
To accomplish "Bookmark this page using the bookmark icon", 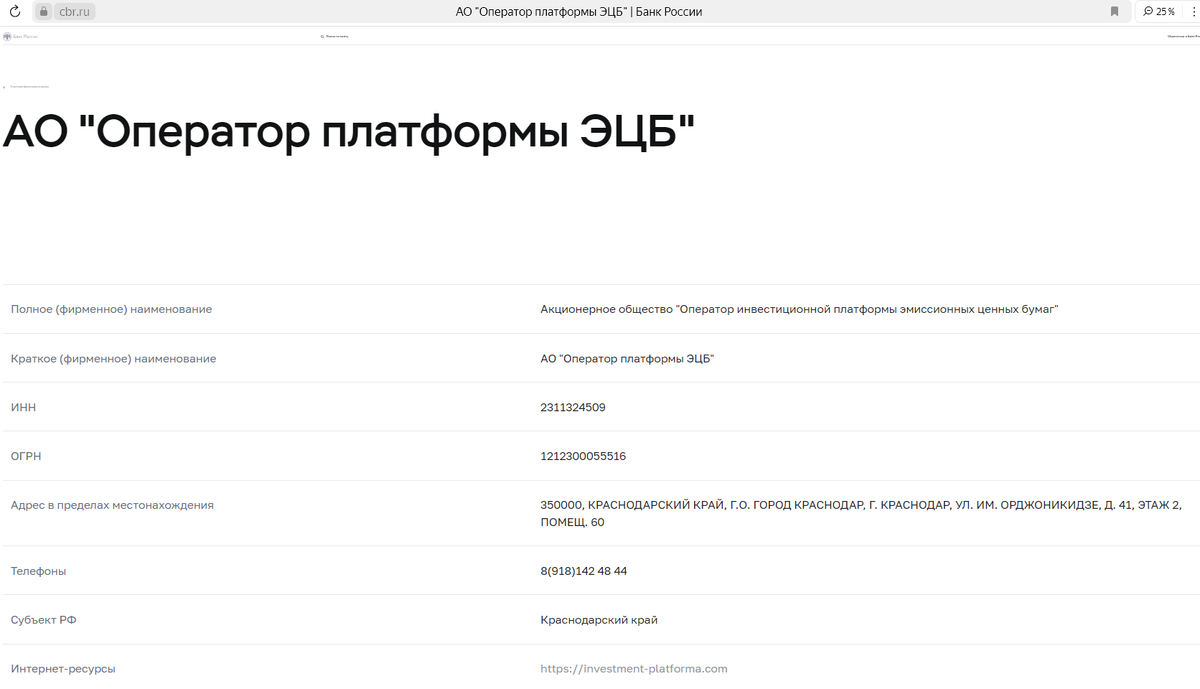I will pos(1113,11).
